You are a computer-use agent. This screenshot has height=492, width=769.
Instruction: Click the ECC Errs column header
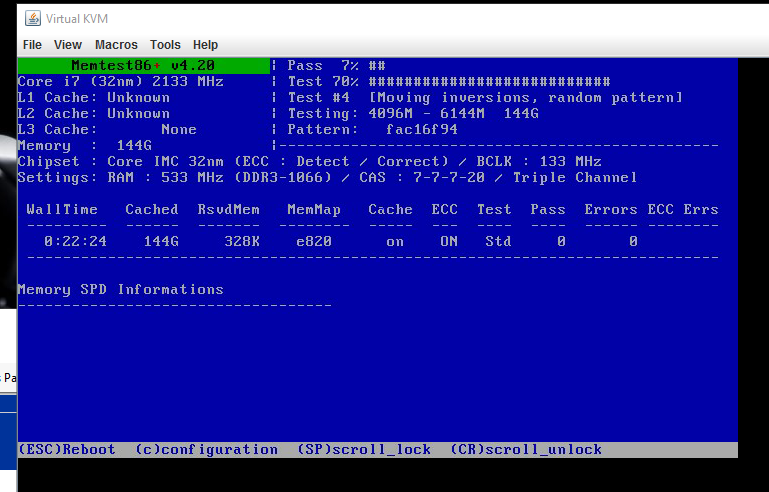(683, 209)
